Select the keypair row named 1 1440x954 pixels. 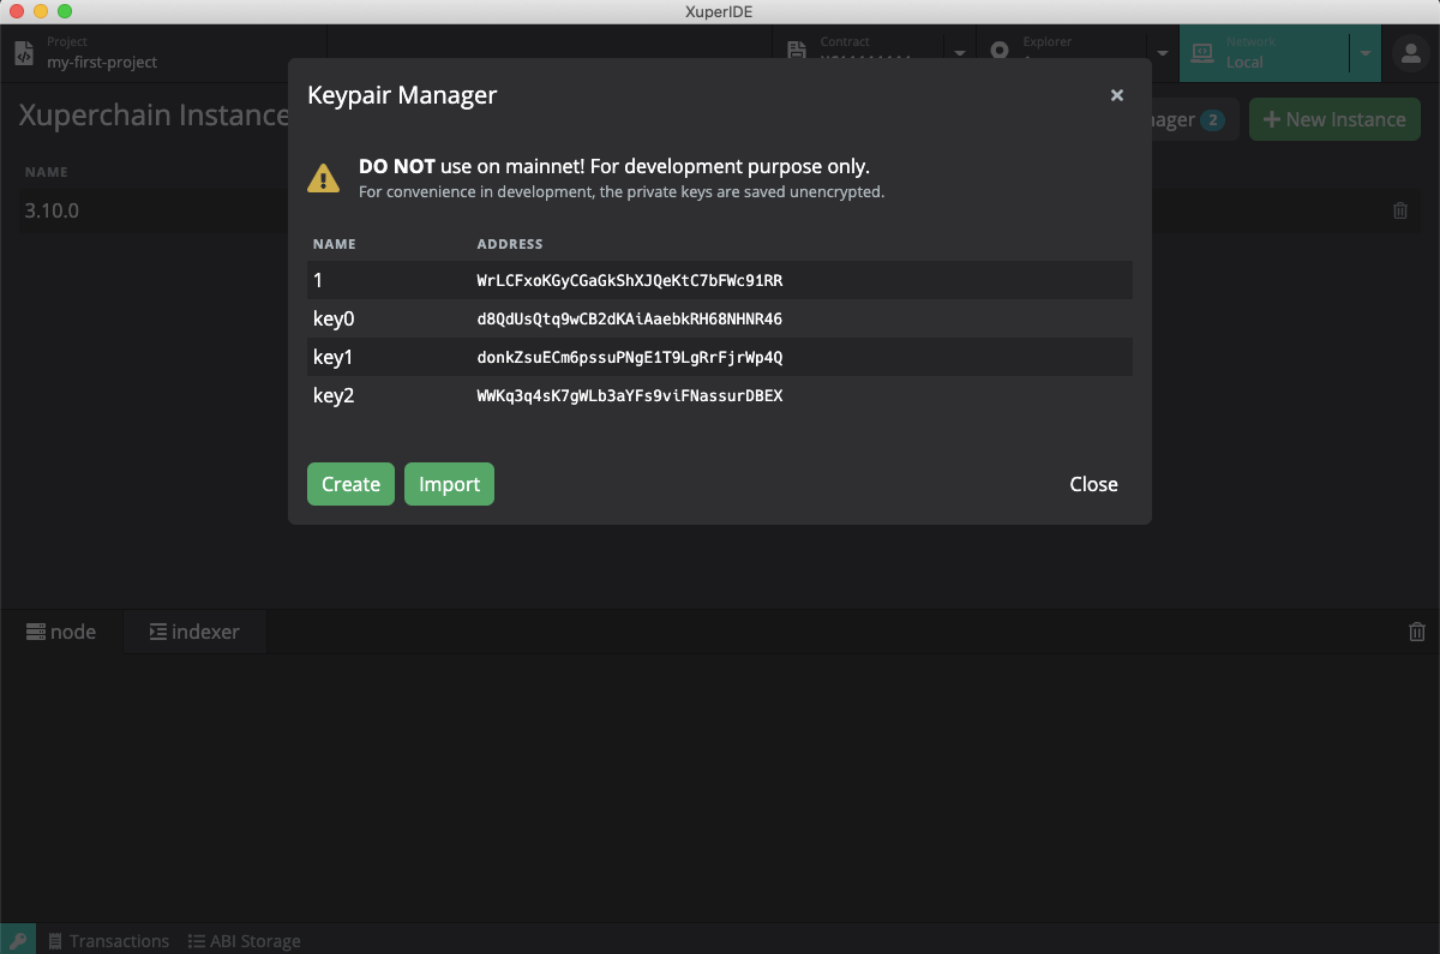719,280
